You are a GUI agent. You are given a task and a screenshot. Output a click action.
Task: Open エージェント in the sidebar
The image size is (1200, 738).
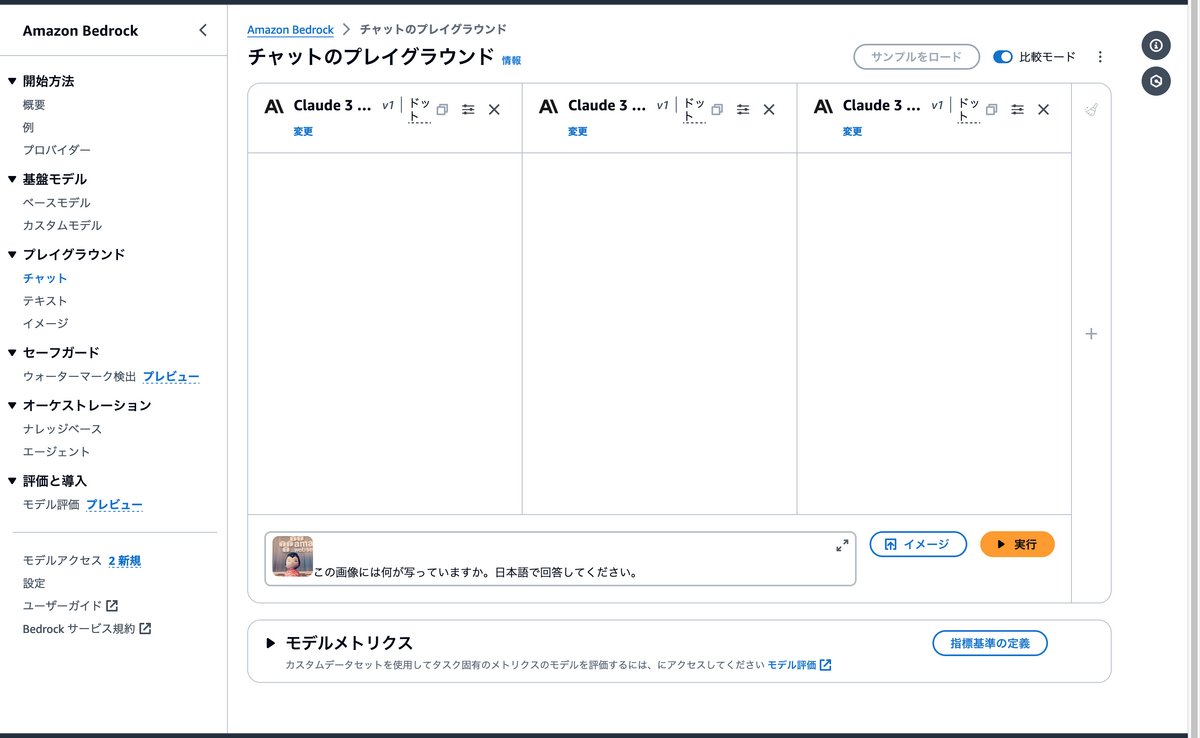click(x=57, y=452)
